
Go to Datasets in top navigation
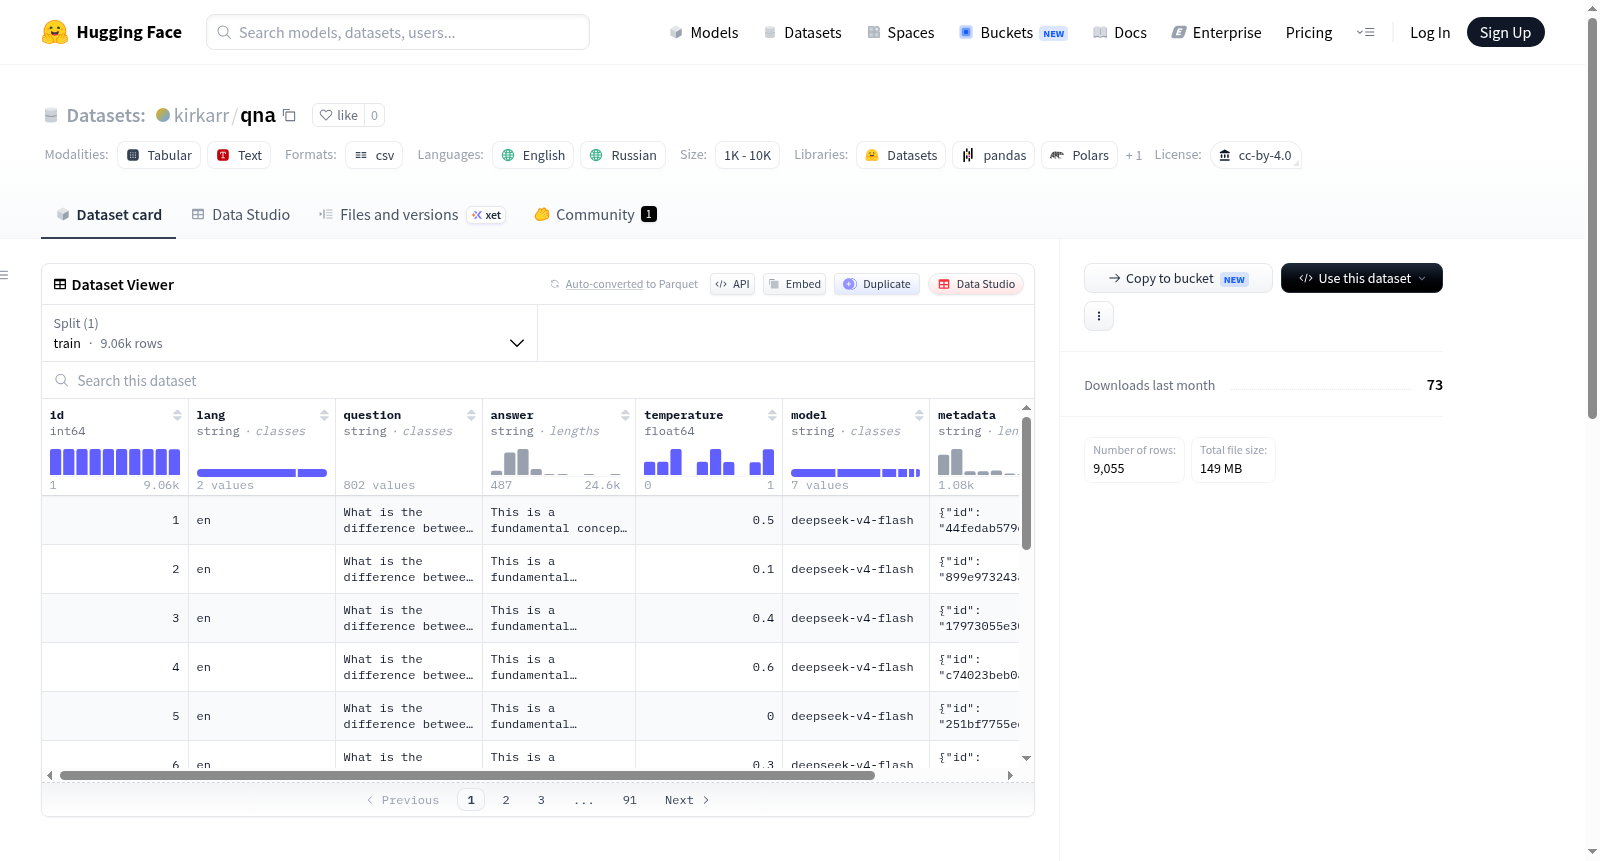[x=802, y=32]
